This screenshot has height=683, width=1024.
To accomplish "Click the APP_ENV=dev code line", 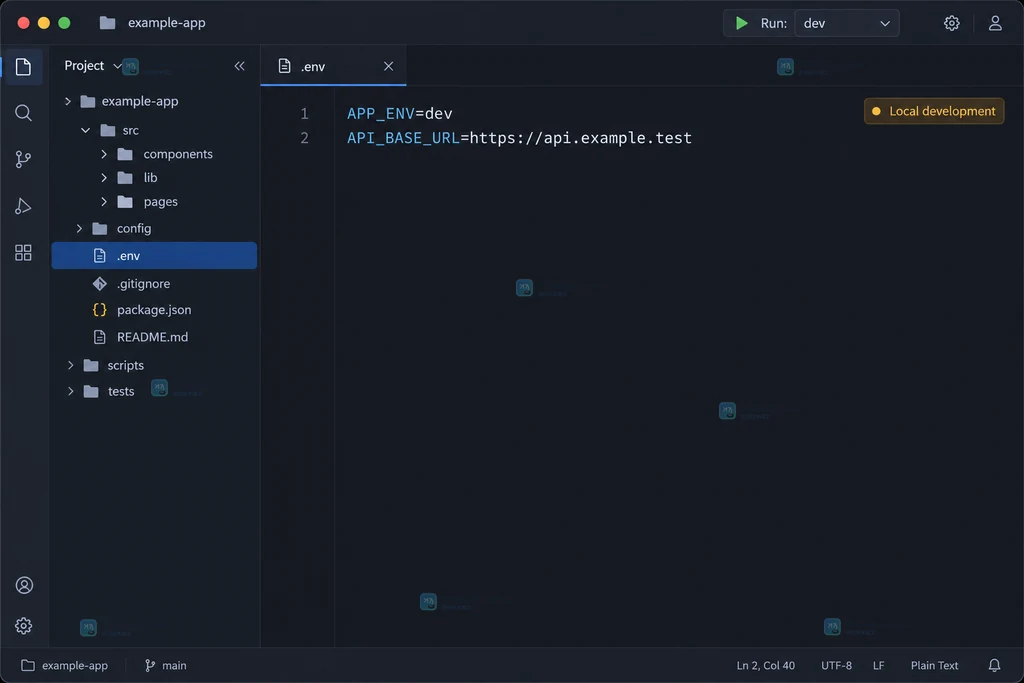I will [400, 114].
